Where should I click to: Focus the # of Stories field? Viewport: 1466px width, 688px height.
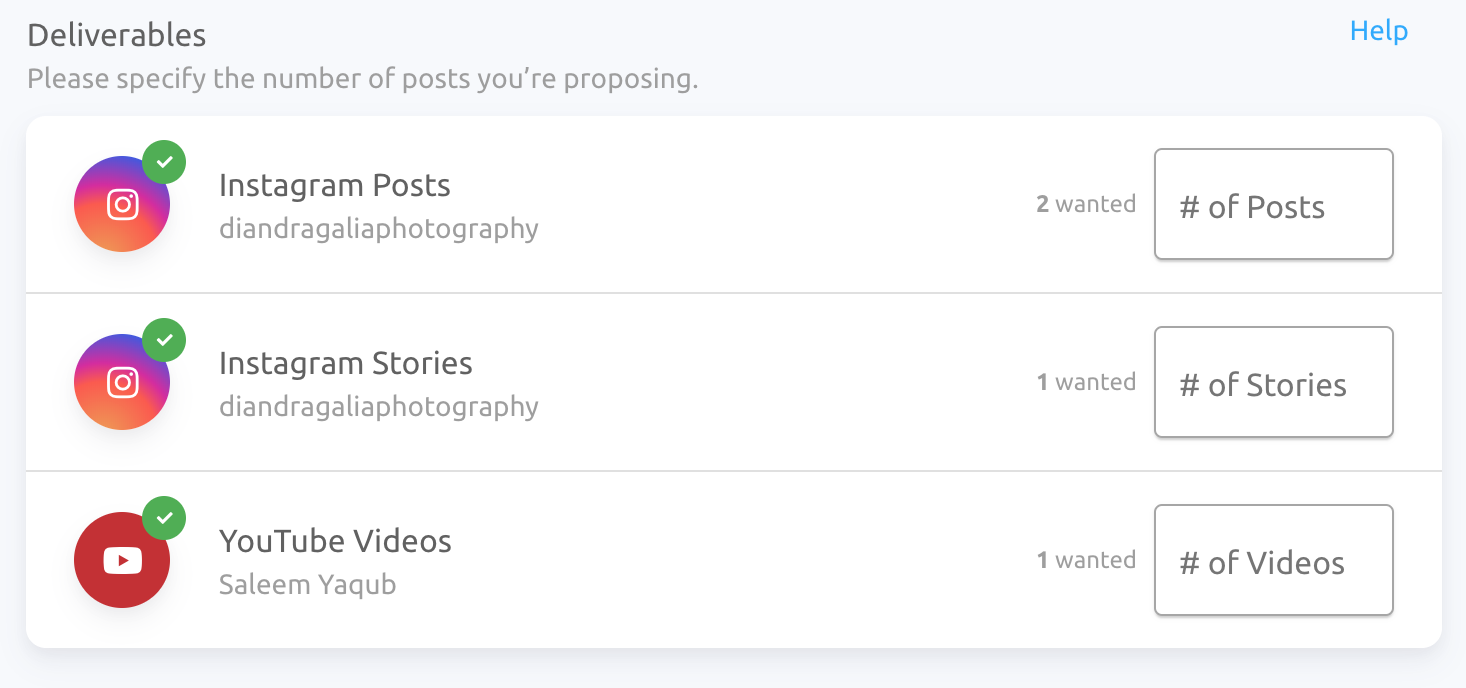pos(1274,382)
